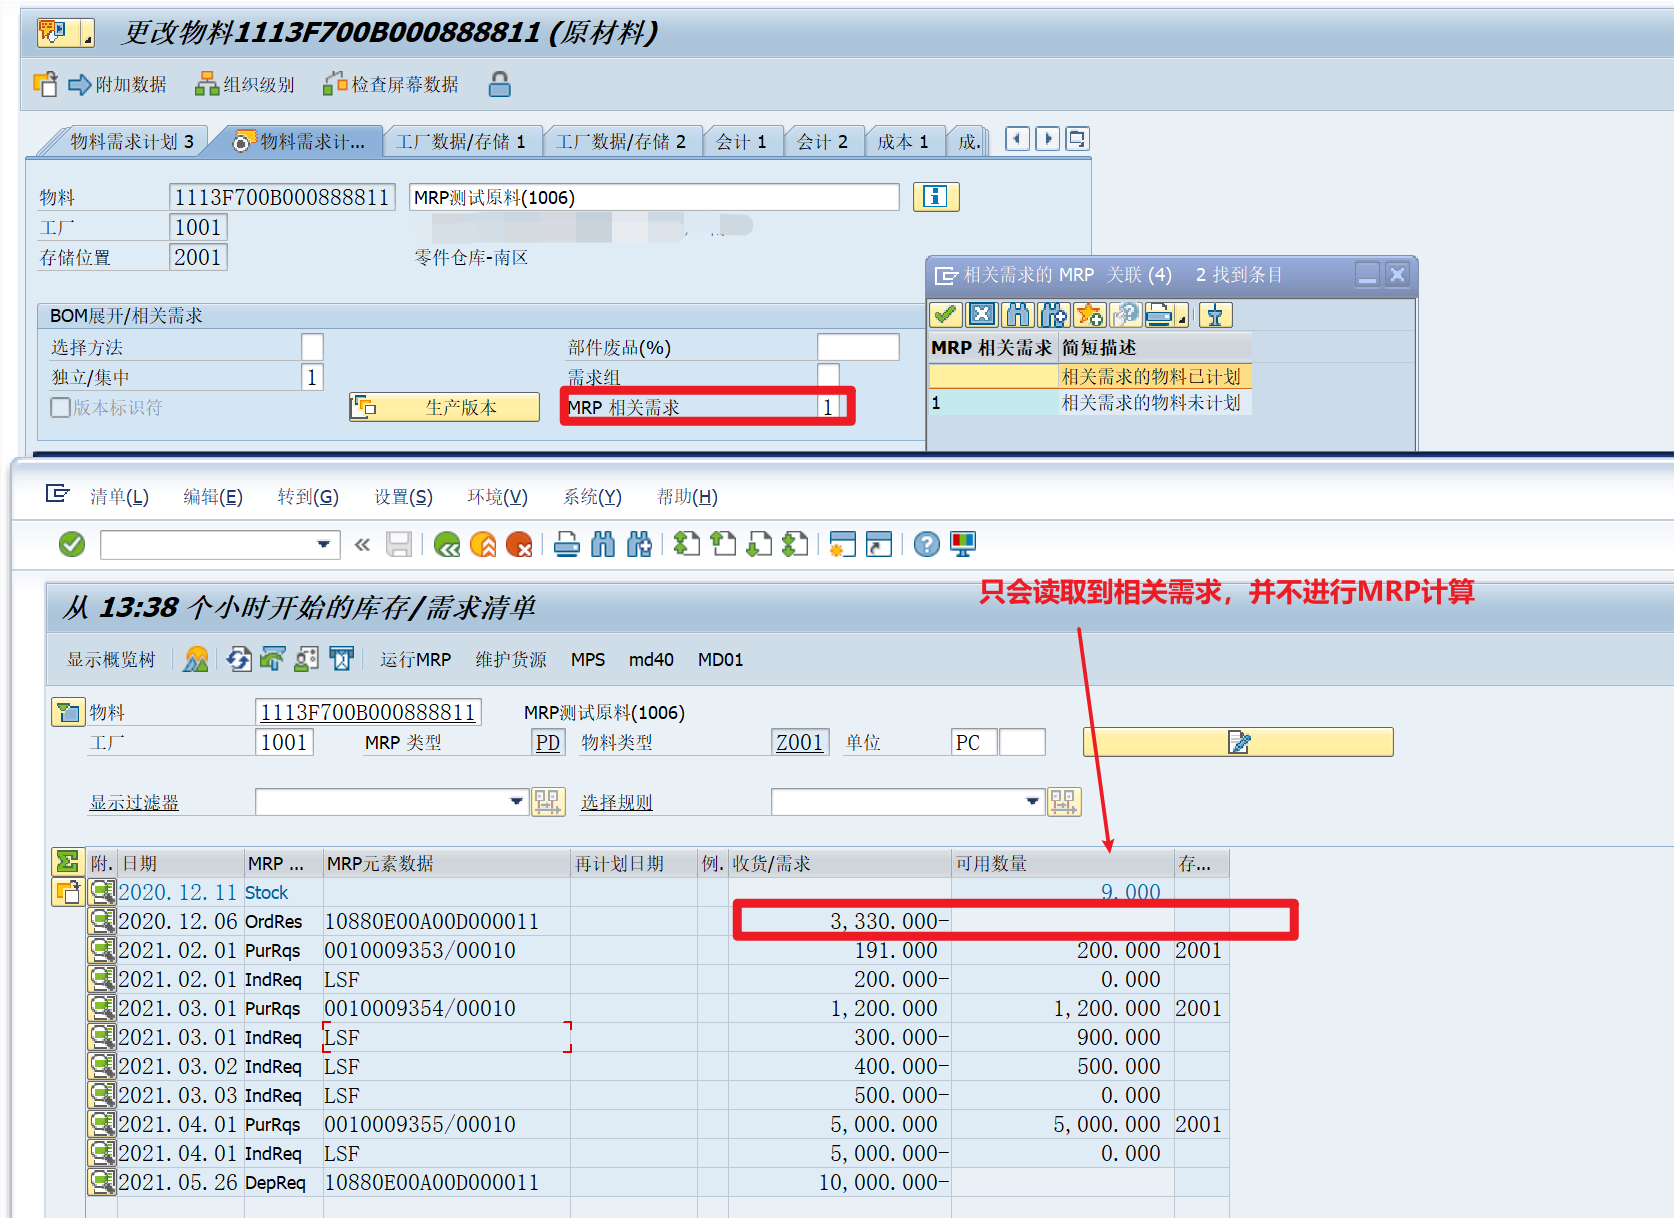
Task: Confirm the MRP popup with green checkmark
Action: click(945, 314)
